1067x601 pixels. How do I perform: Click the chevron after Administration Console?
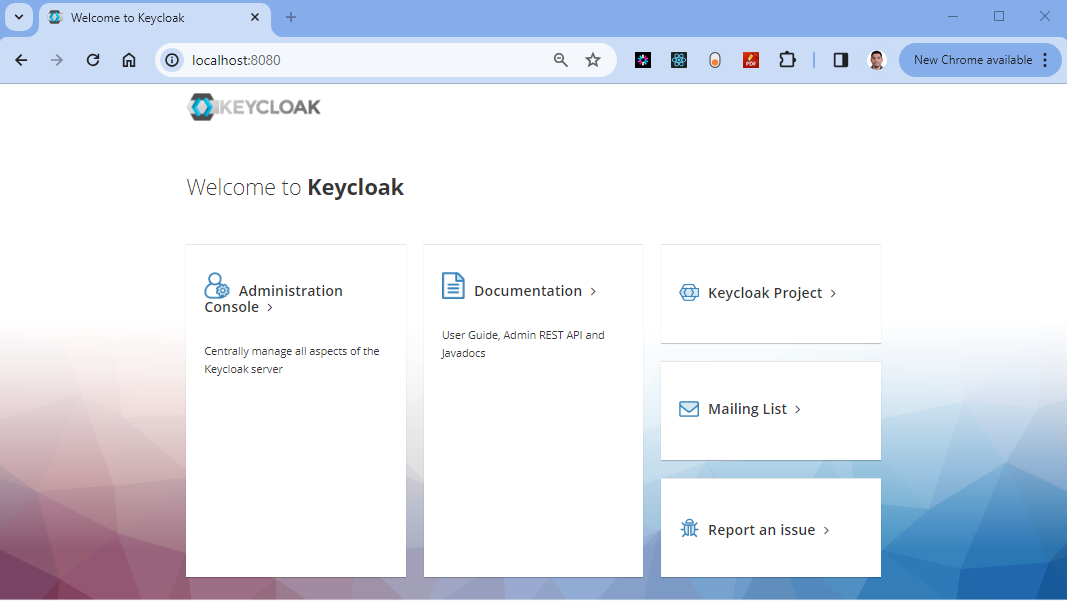[270, 308]
